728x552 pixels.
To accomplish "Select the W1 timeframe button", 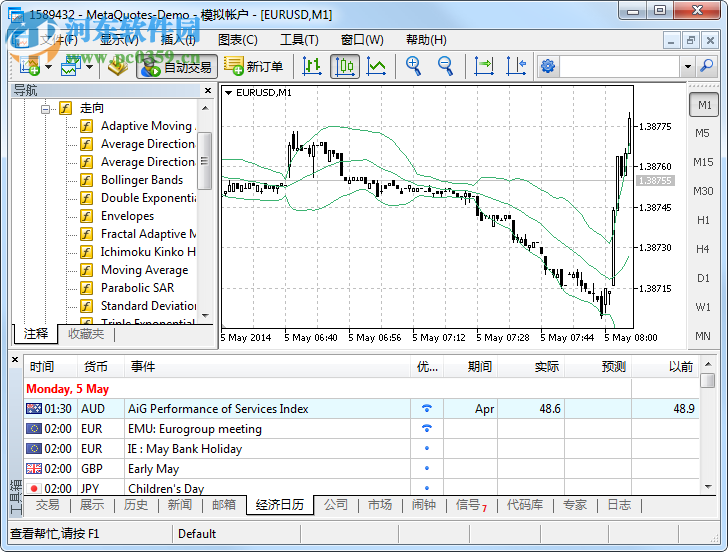I will tap(703, 307).
